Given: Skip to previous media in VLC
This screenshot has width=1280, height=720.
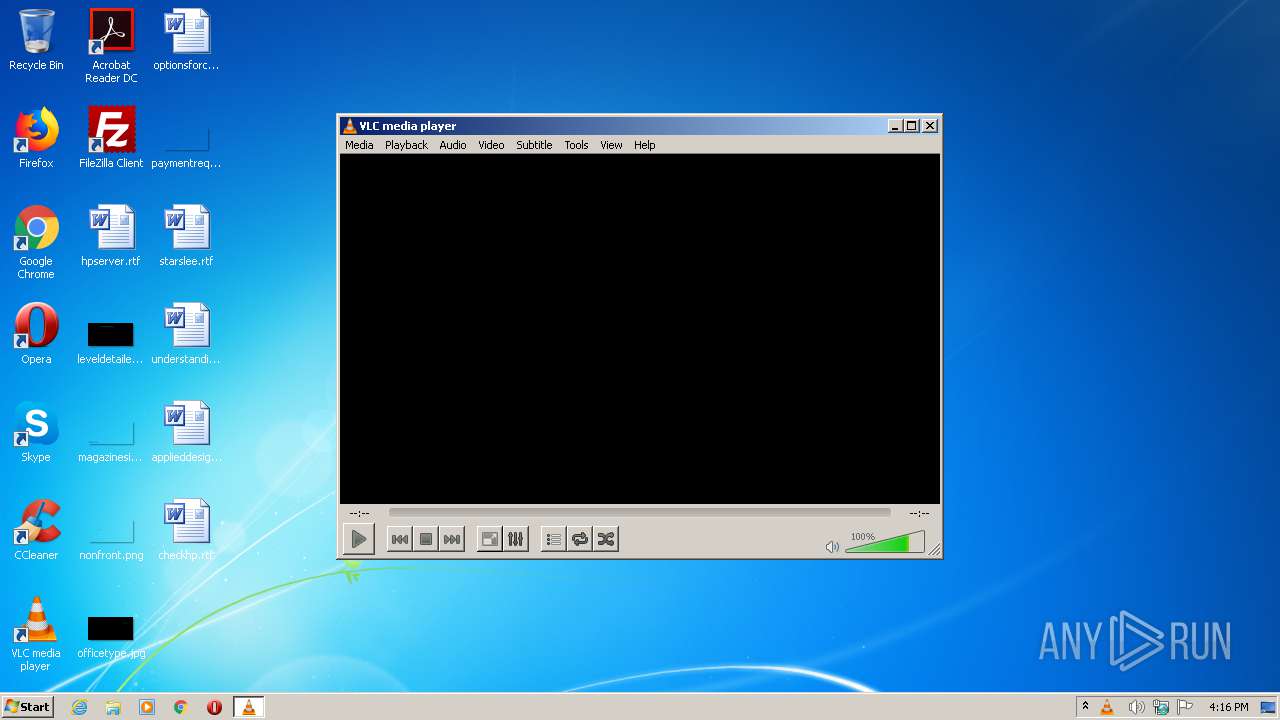Looking at the screenshot, I should 399,539.
